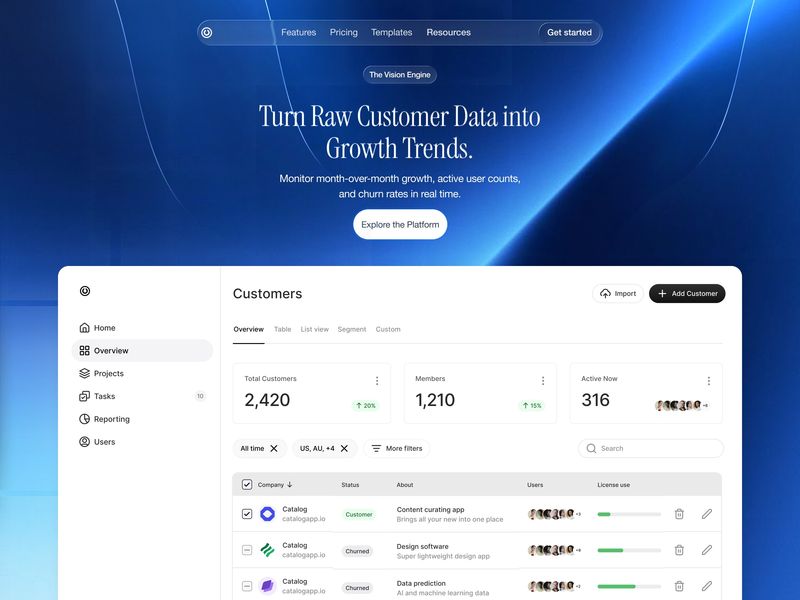Switch to the Custom tab
The image size is (800, 600).
click(x=388, y=330)
